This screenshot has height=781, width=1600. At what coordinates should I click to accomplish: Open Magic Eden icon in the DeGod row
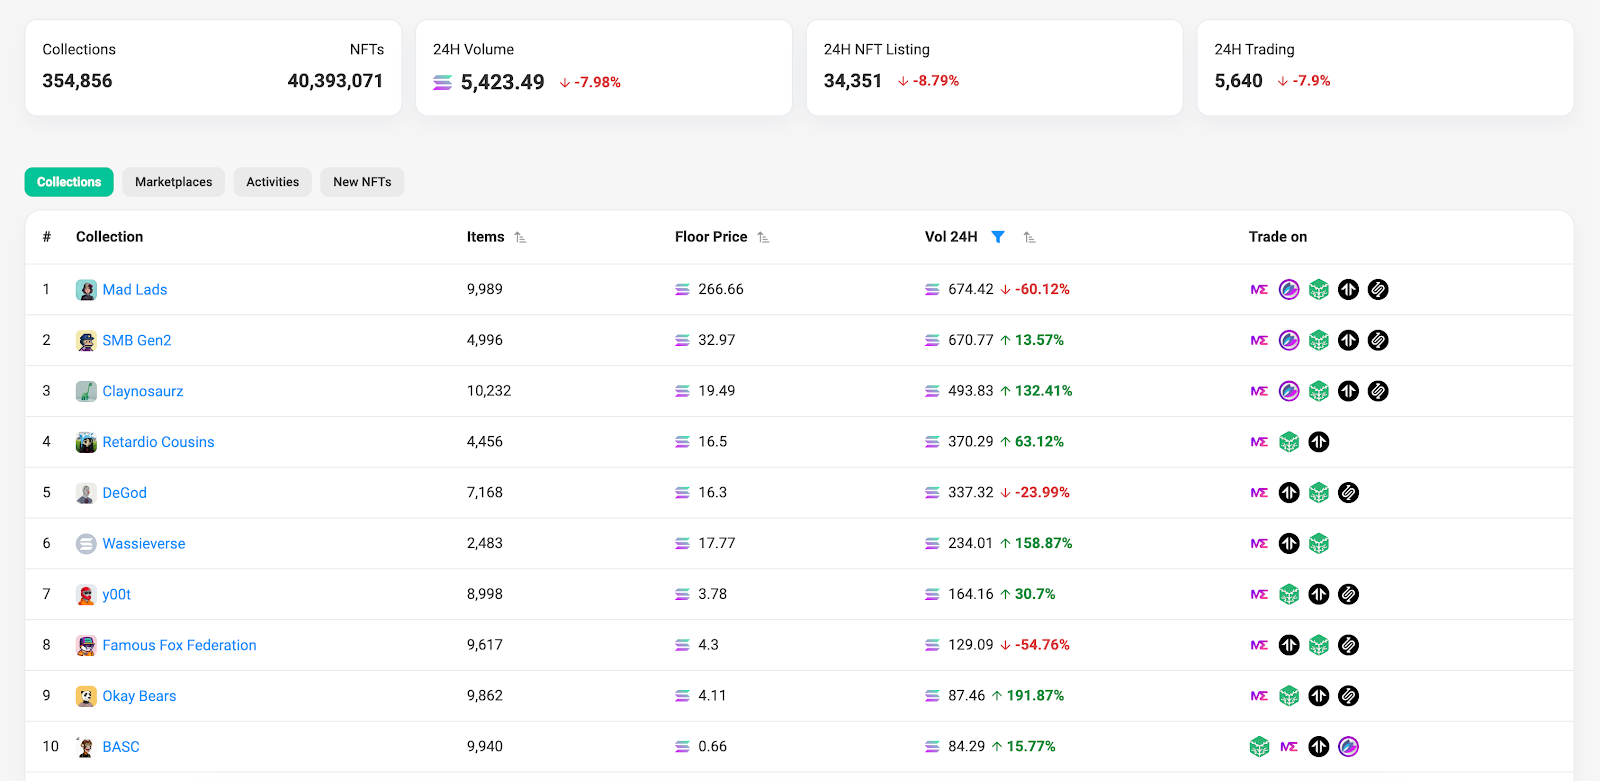(x=1259, y=493)
